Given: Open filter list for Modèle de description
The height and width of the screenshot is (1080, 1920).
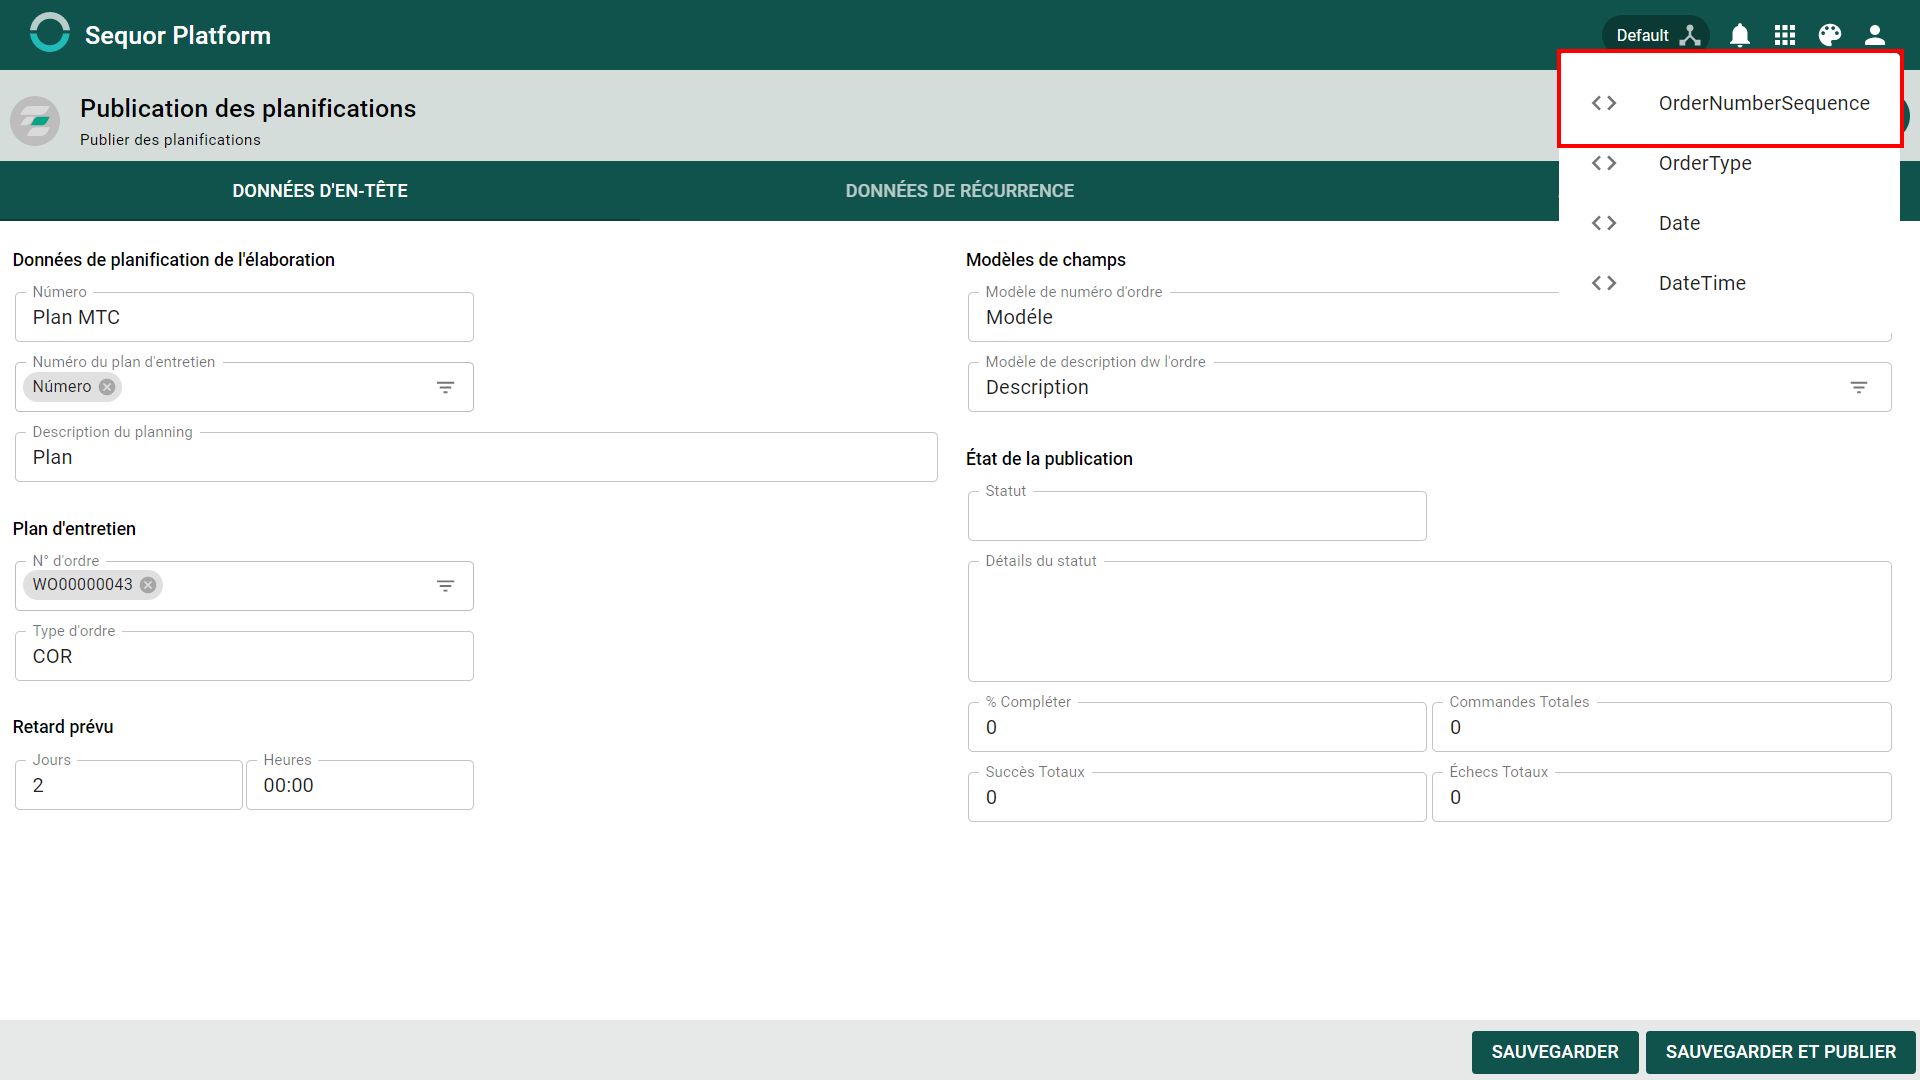Looking at the screenshot, I should pyautogui.click(x=1859, y=387).
